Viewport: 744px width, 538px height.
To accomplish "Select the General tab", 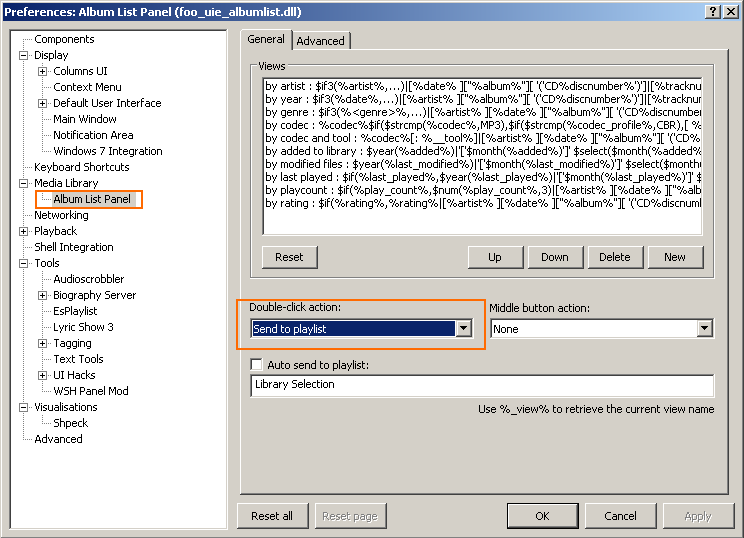I will (266, 40).
